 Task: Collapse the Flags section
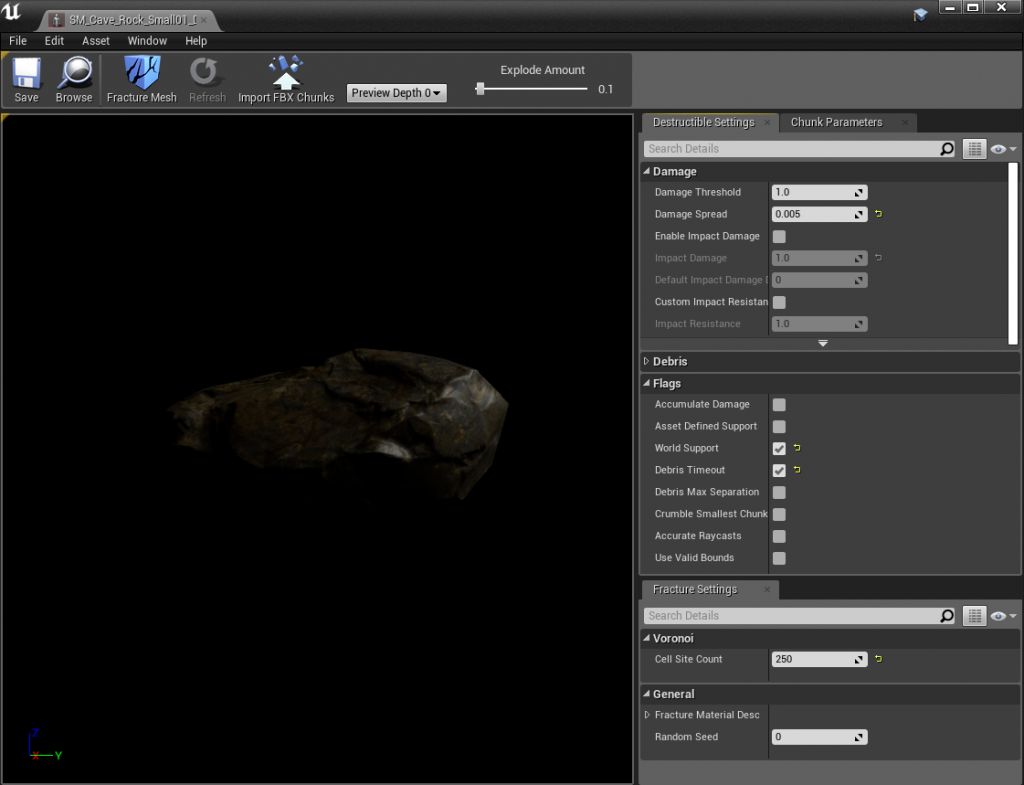647,383
